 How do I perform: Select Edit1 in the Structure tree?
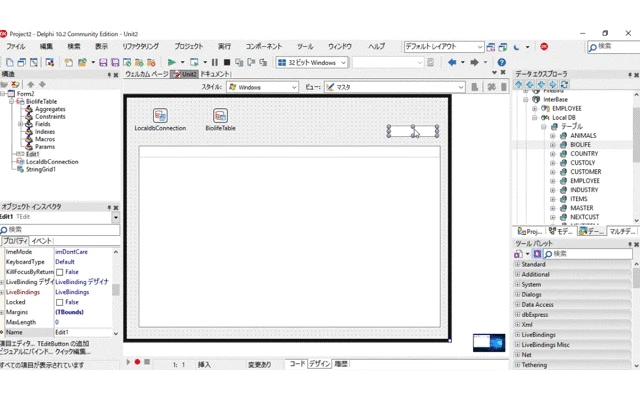[x=33, y=154]
